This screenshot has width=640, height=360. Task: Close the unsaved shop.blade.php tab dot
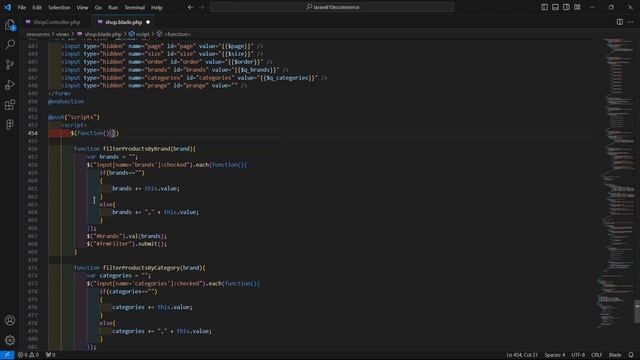(x=148, y=22)
